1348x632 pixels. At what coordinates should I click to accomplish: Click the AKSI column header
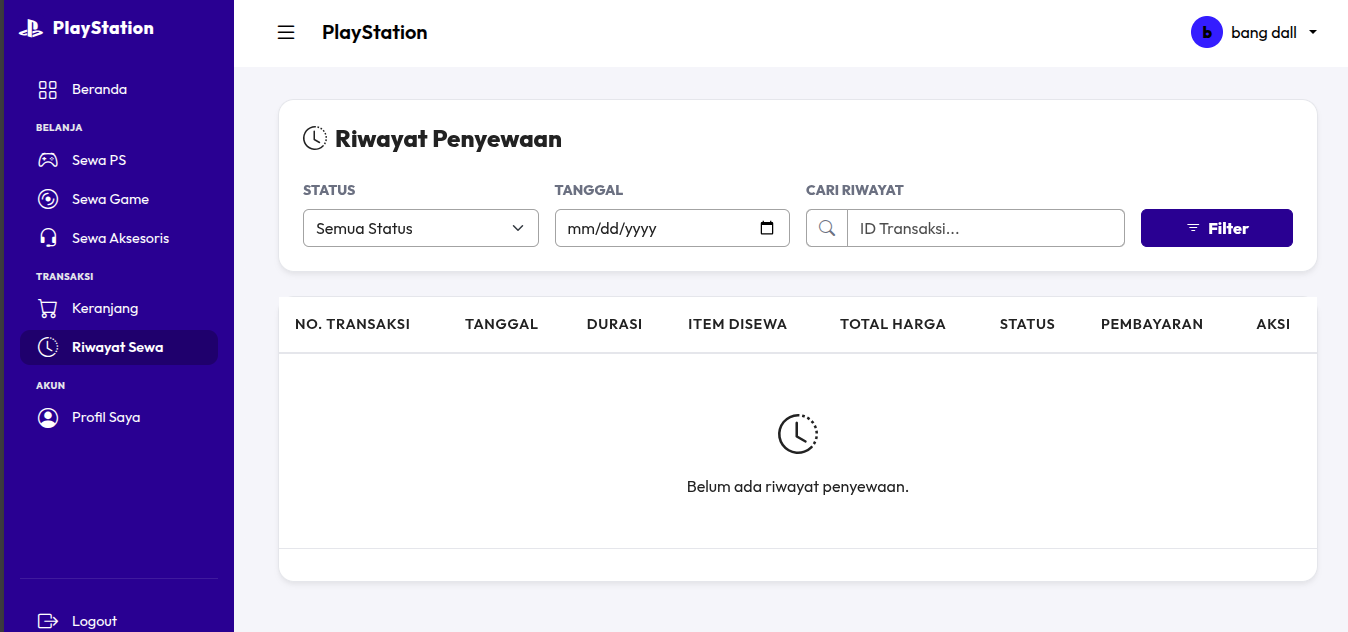click(x=1273, y=324)
